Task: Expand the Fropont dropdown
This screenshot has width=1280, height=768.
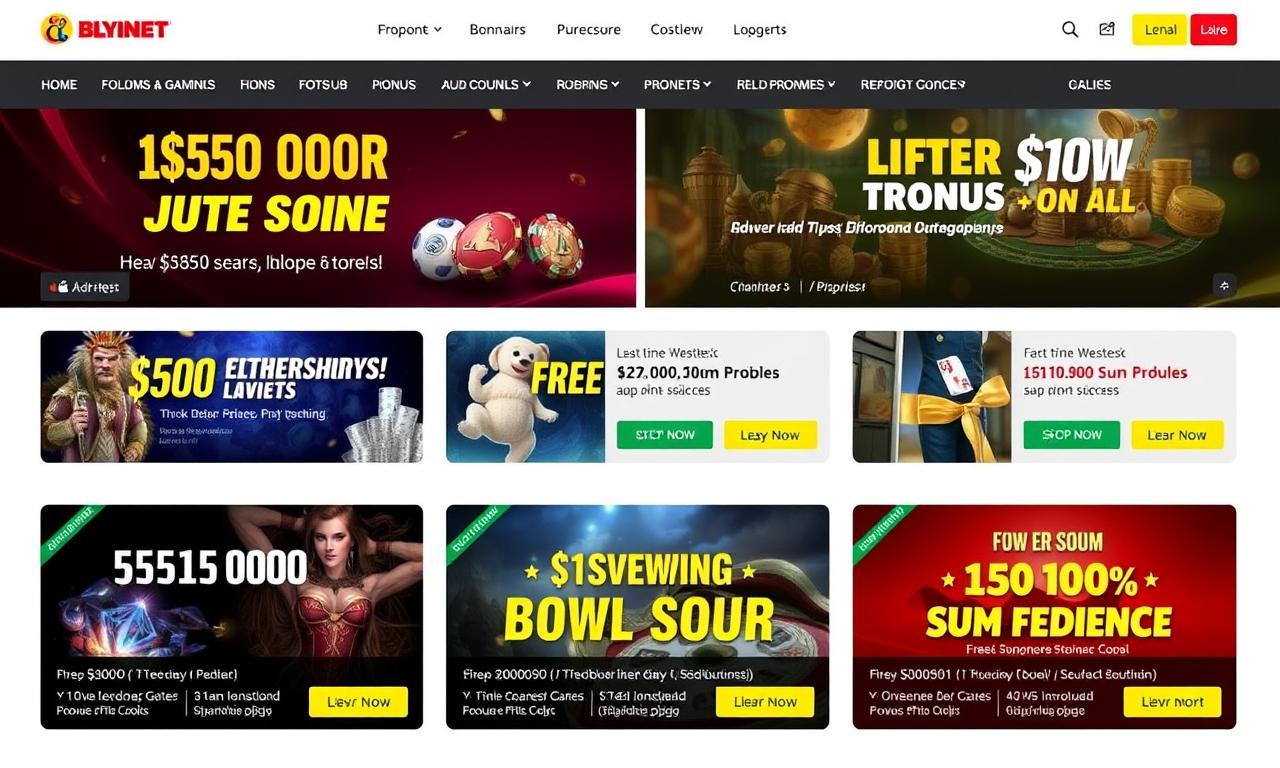Action: pyautogui.click(x=409, y=29)
